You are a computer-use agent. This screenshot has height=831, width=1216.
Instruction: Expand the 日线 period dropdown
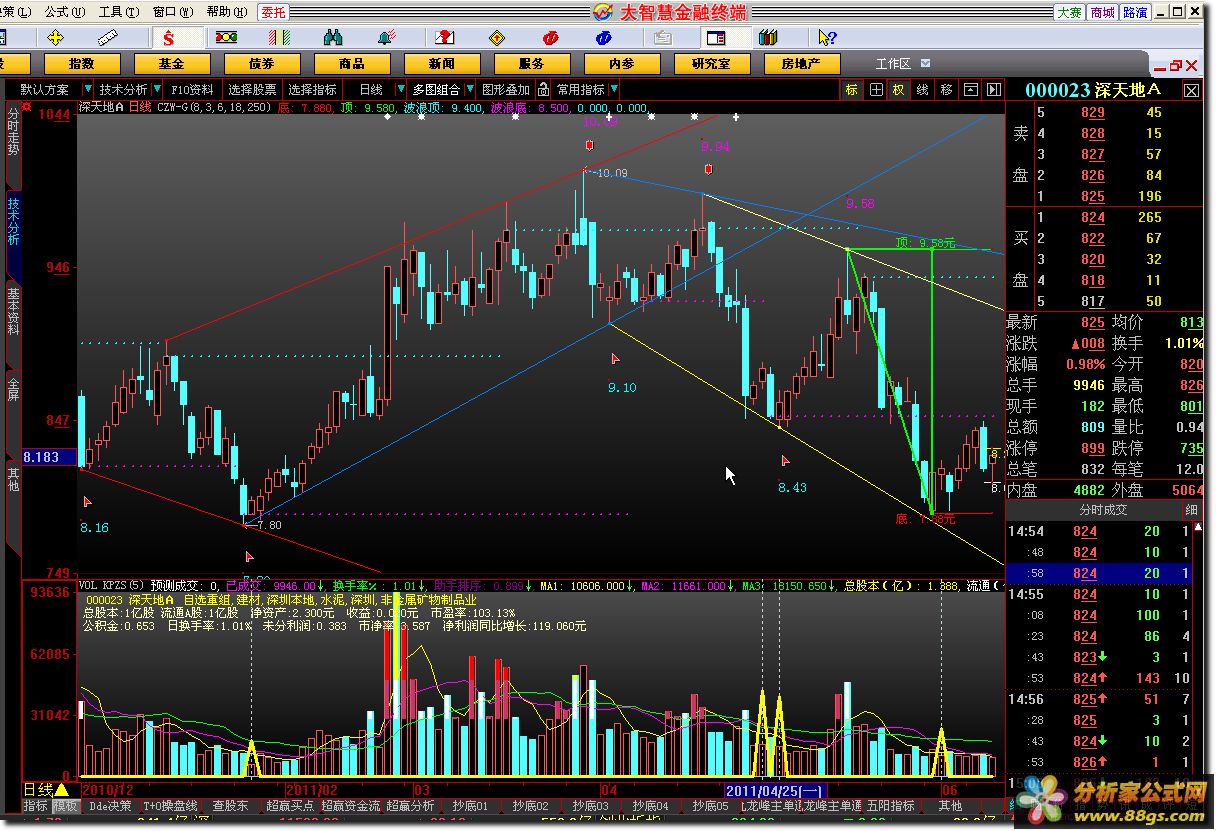401,90
